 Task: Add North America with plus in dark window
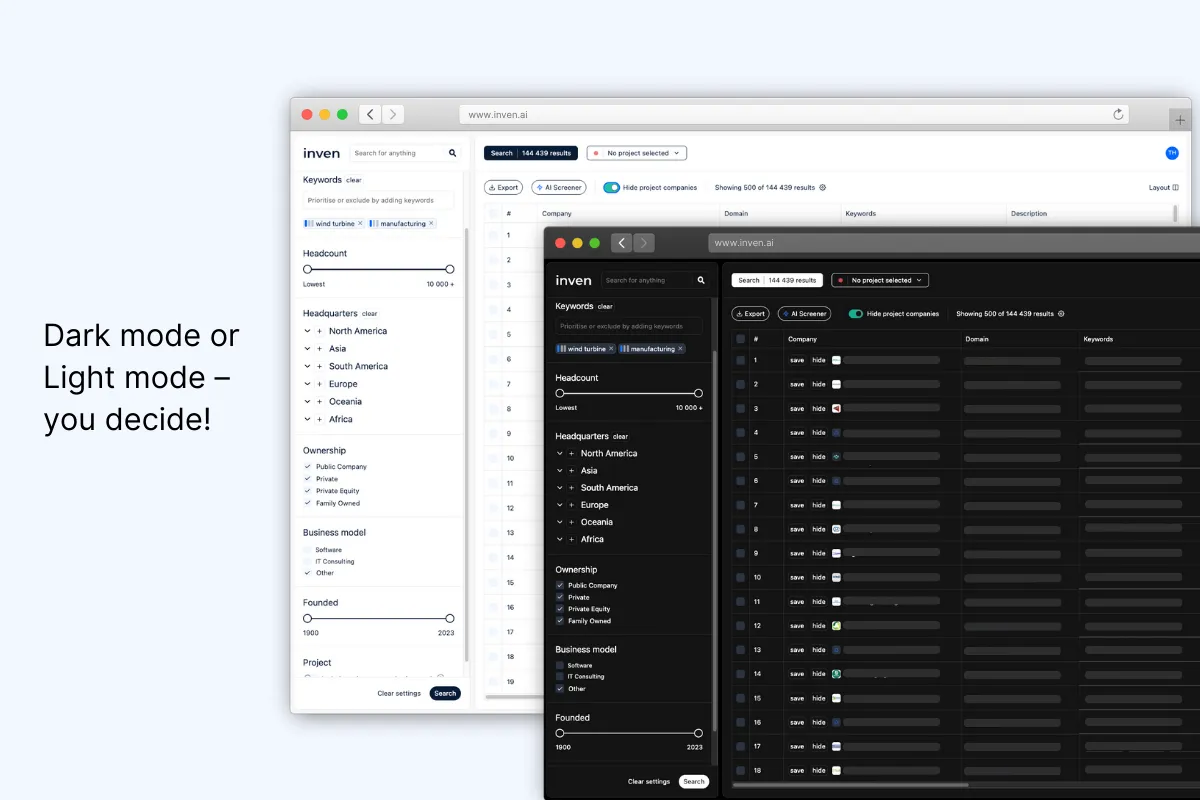[x=571, y=454]
